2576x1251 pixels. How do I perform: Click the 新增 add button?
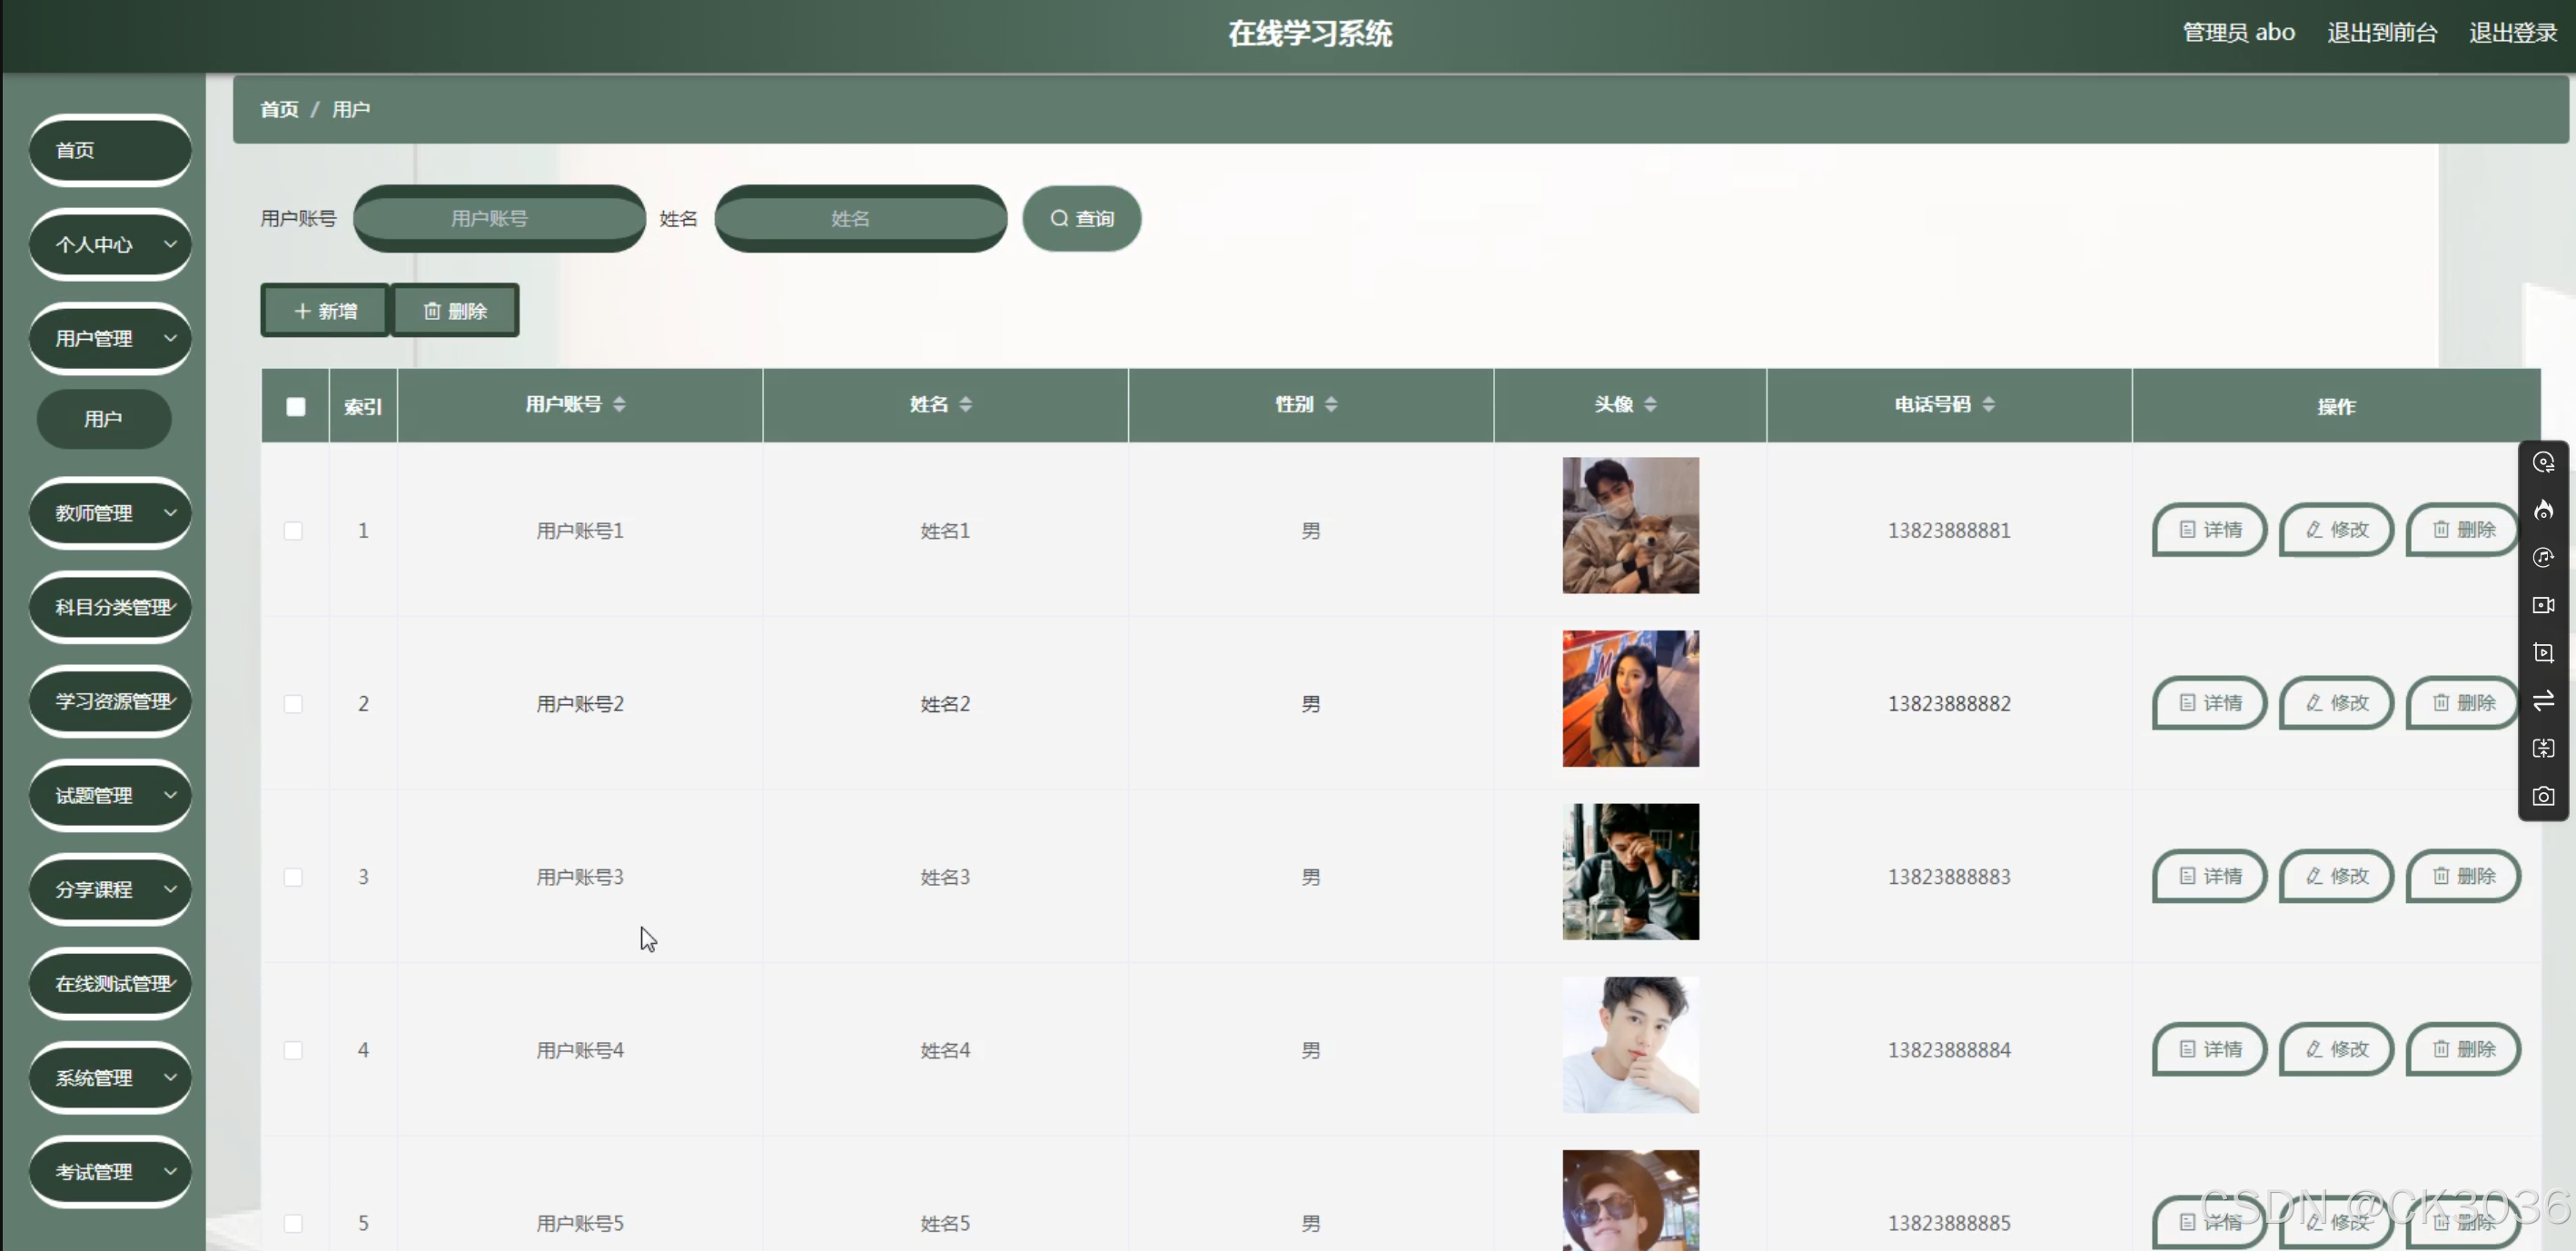pyautogui.click(x=325, y=311)
